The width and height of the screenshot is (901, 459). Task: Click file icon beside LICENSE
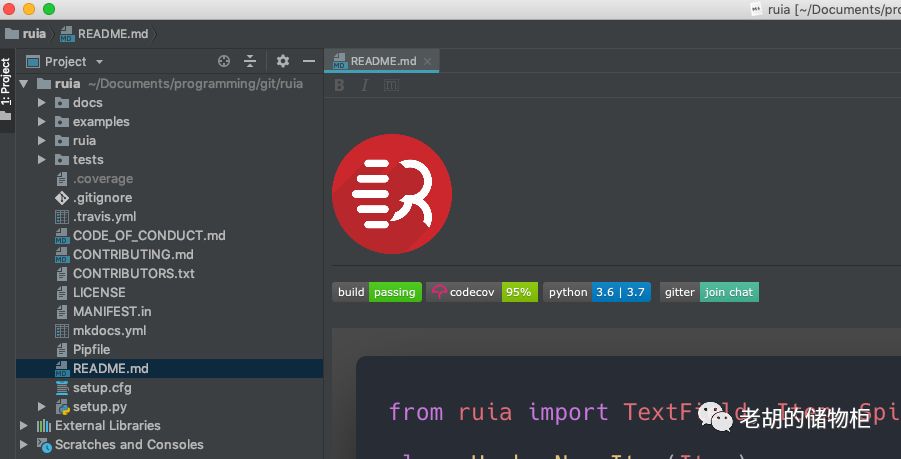(x=61, y=292)
